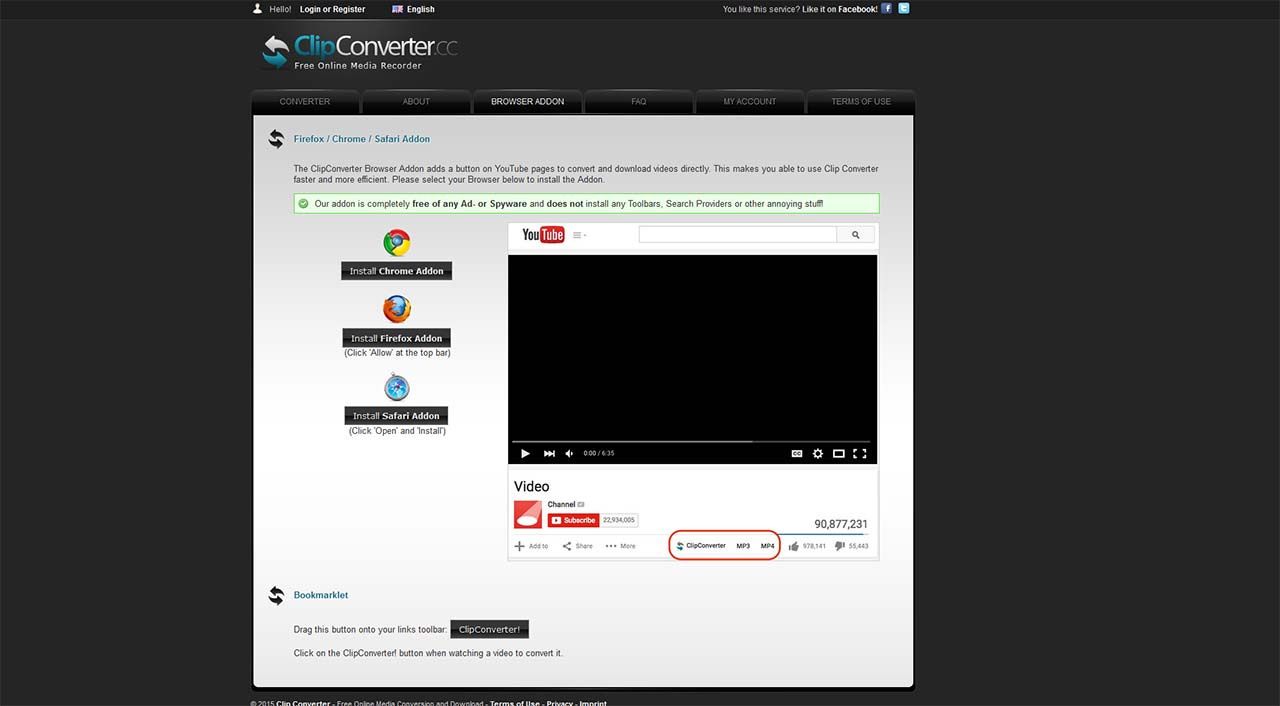Screen dimensions: 1280x706
Task: Click the flag icon next to English
Action: click(397, 9)
